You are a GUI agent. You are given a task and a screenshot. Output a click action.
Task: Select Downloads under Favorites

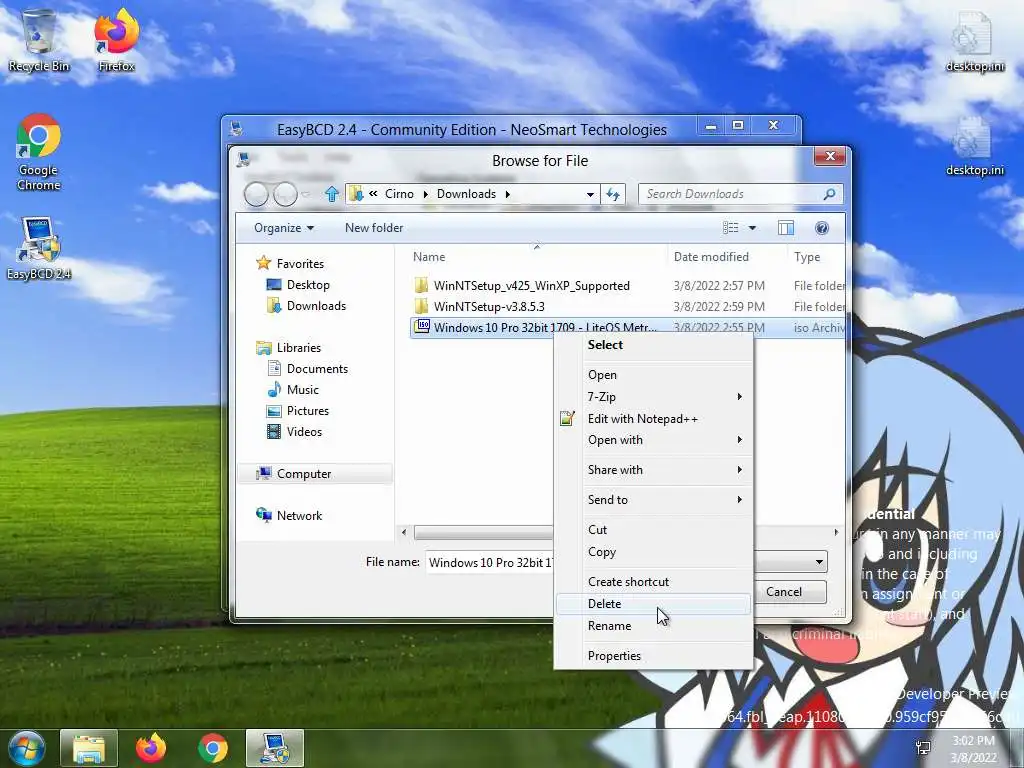point(306,306)
